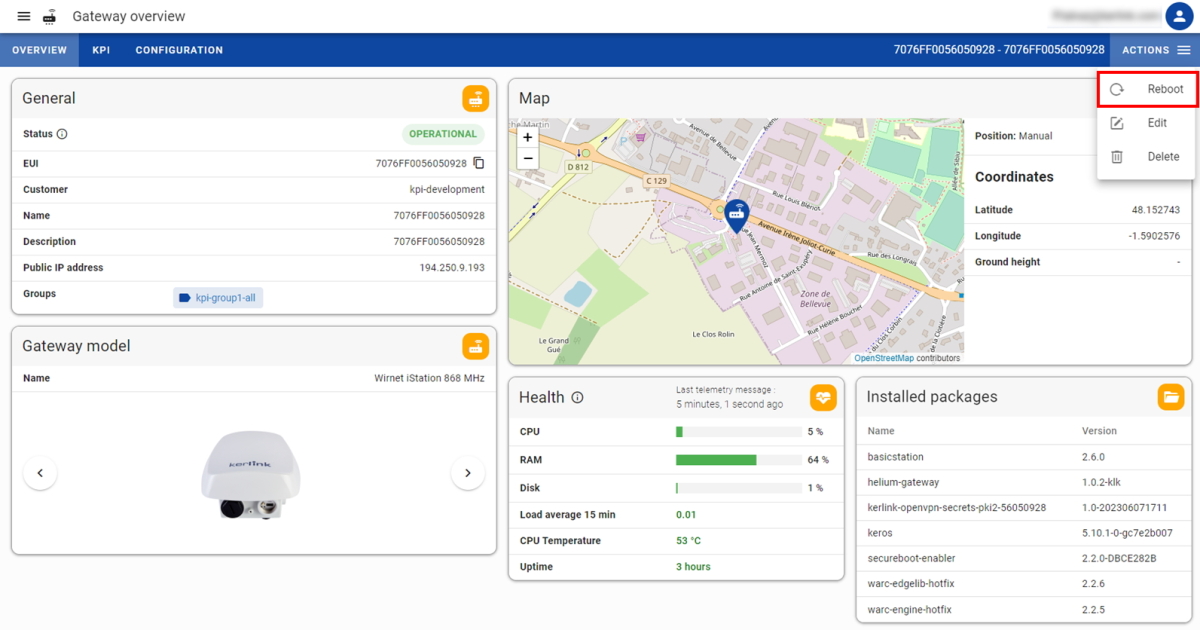Zoom in on the map
Viewport: 1200px width, 630px height.
[x=528, y=138]
